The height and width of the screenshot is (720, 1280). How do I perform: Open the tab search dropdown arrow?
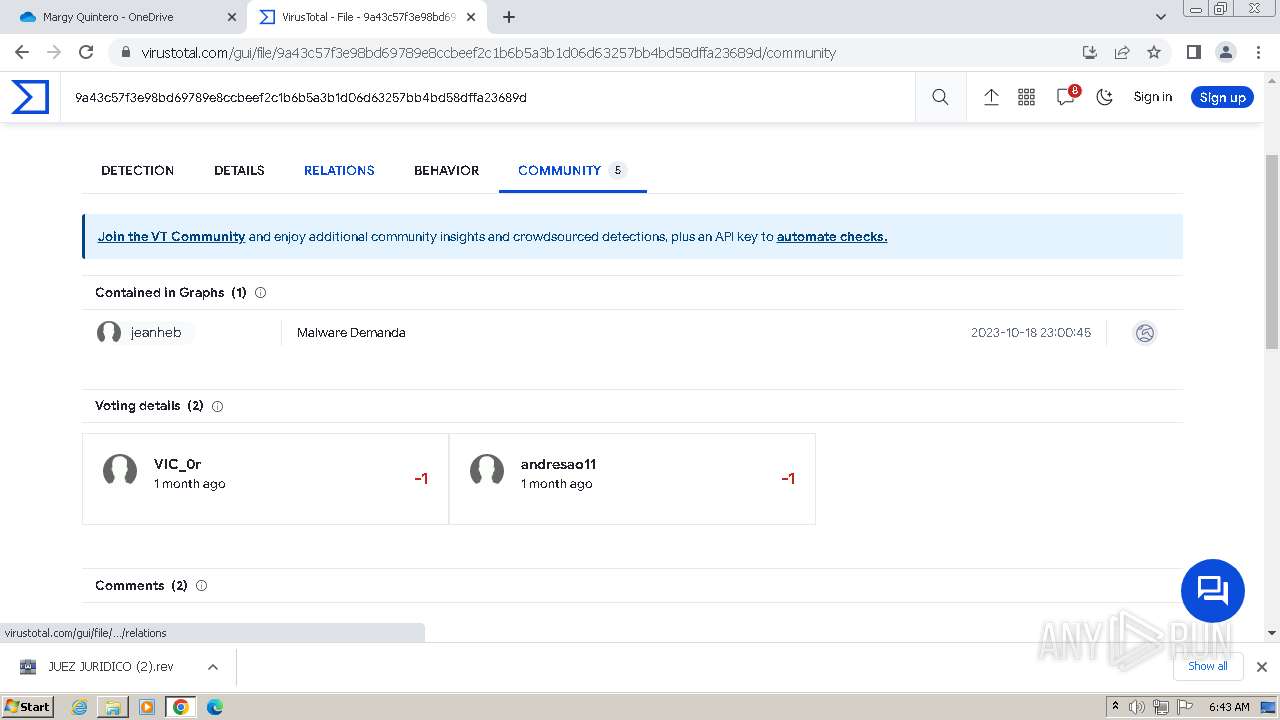click(x=1161, y=17)
